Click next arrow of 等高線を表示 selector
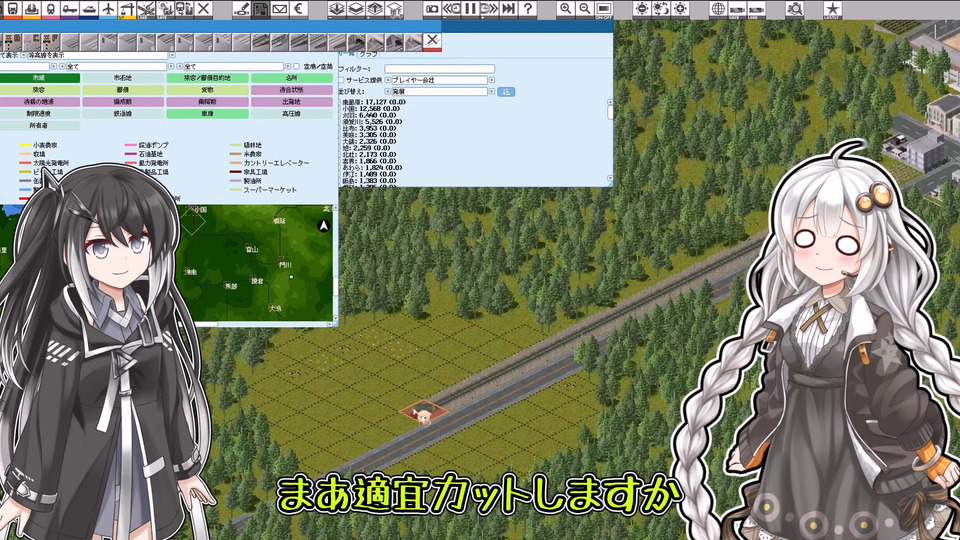Viewport: 960px width, 540px height. pyautogui.click(x=173, y=55)
